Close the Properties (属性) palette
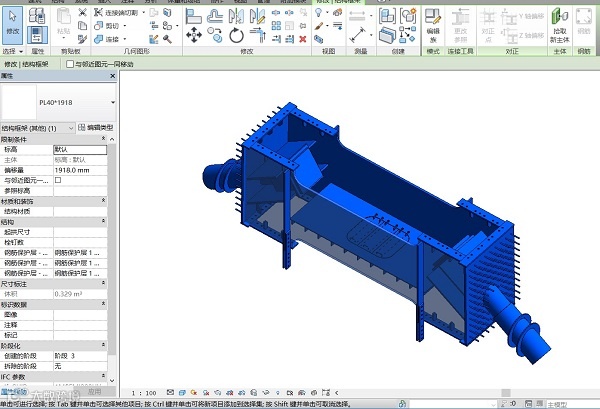The width and height of the screenshot is (600, 409). pyautogui.click(x=112, y=76)
